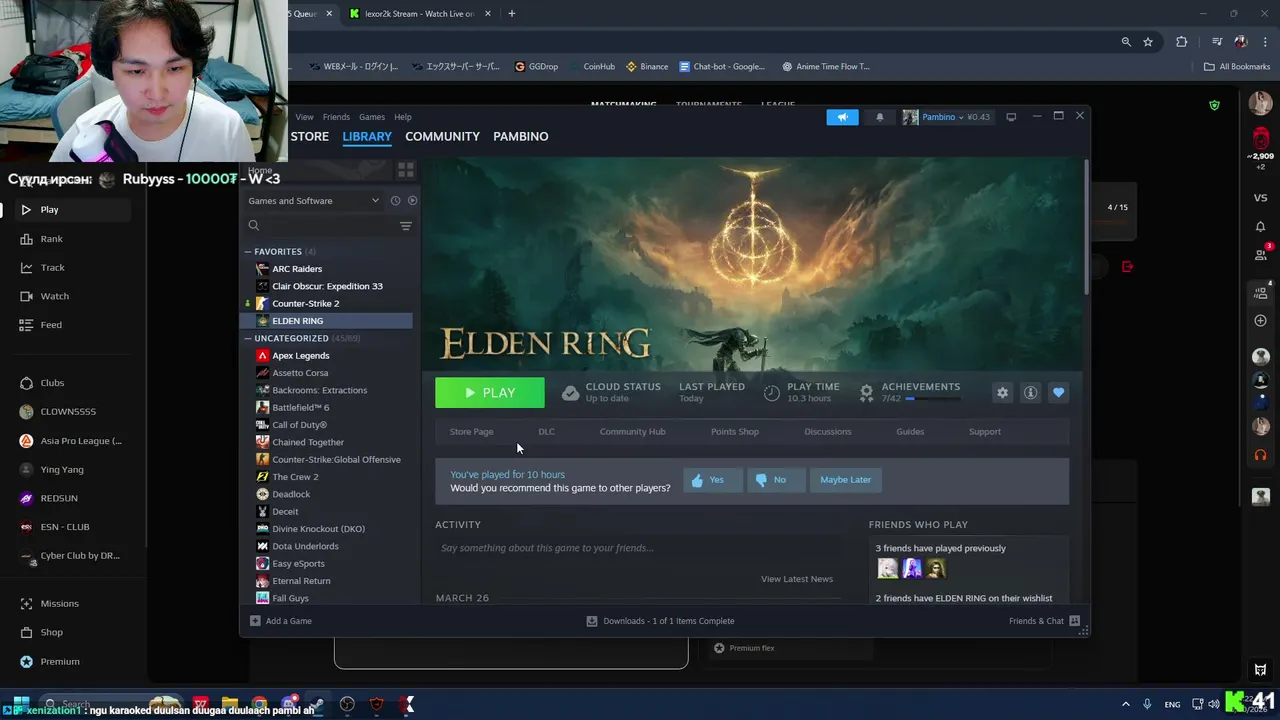
Task: Collapse the UNCATEGORIZED category
Action: tap(248, 338)
